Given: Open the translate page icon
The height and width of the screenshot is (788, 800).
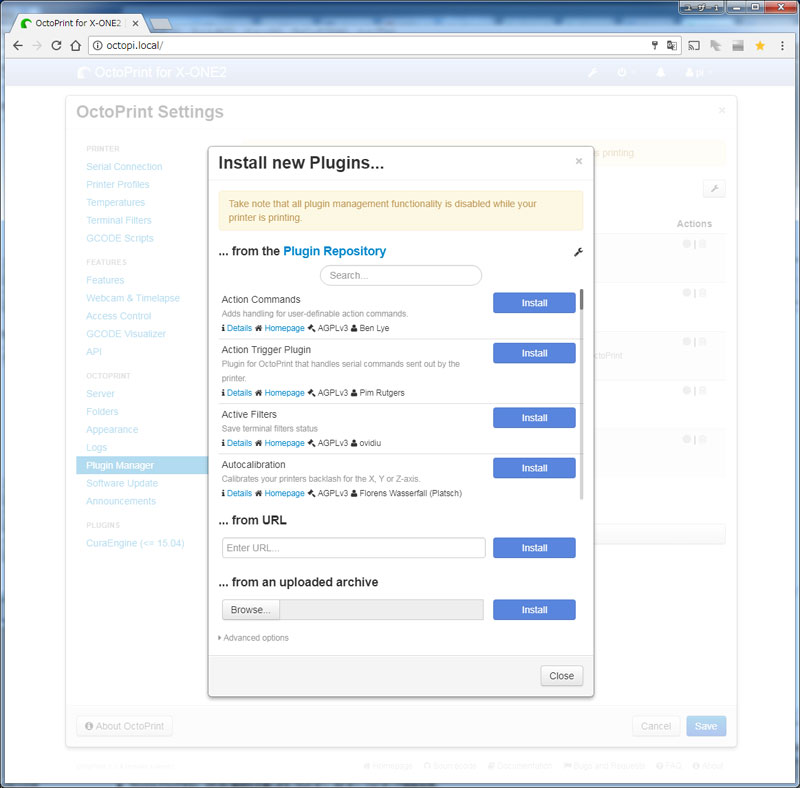Looking at the screenshot, I should pos(671,45).
